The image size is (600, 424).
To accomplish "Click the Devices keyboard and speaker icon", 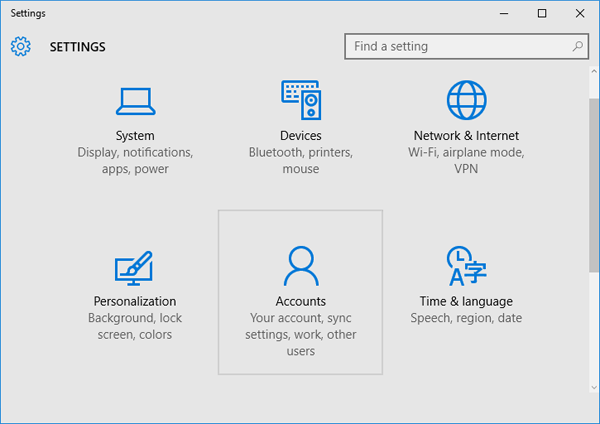I will point(300,101).
